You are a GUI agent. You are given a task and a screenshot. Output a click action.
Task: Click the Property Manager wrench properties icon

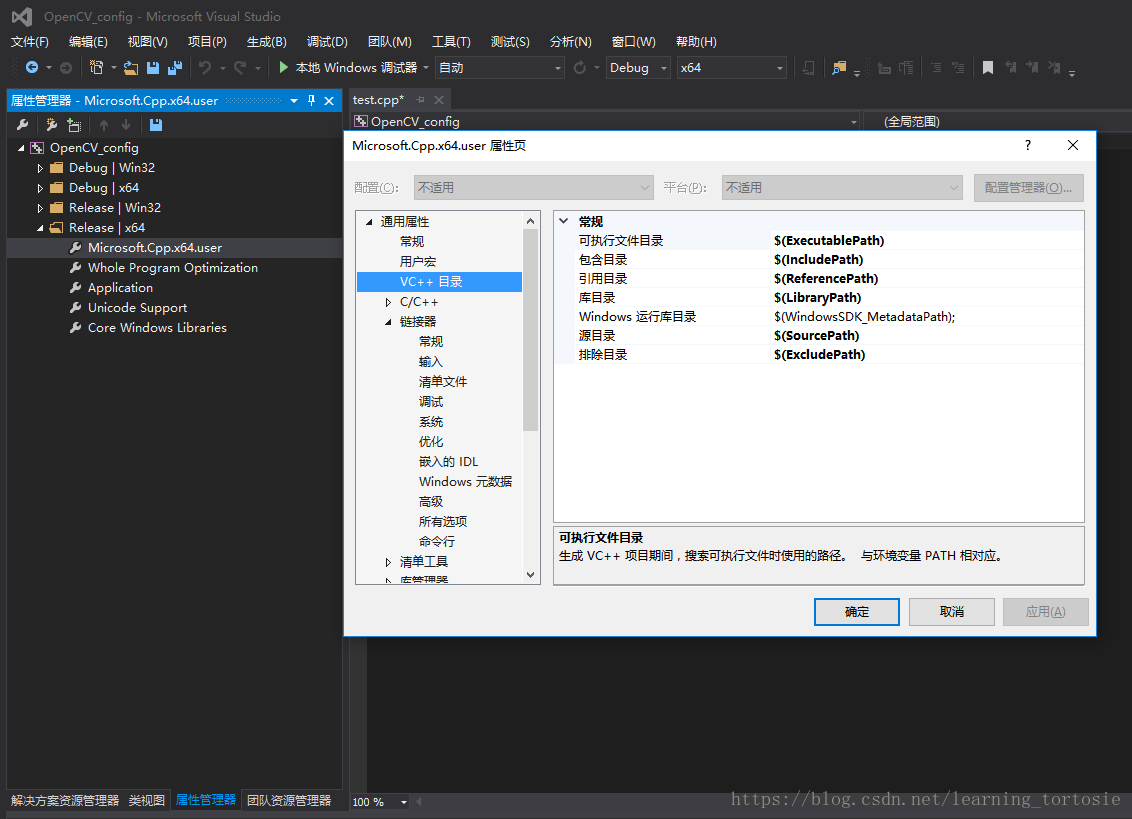pos(22,125)
